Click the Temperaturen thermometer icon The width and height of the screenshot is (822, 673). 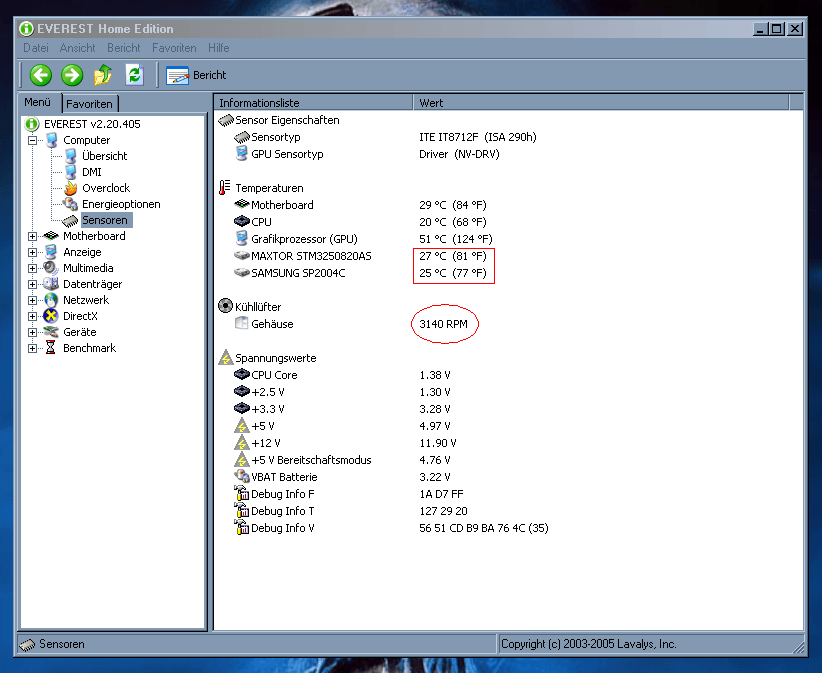point(225,188)
